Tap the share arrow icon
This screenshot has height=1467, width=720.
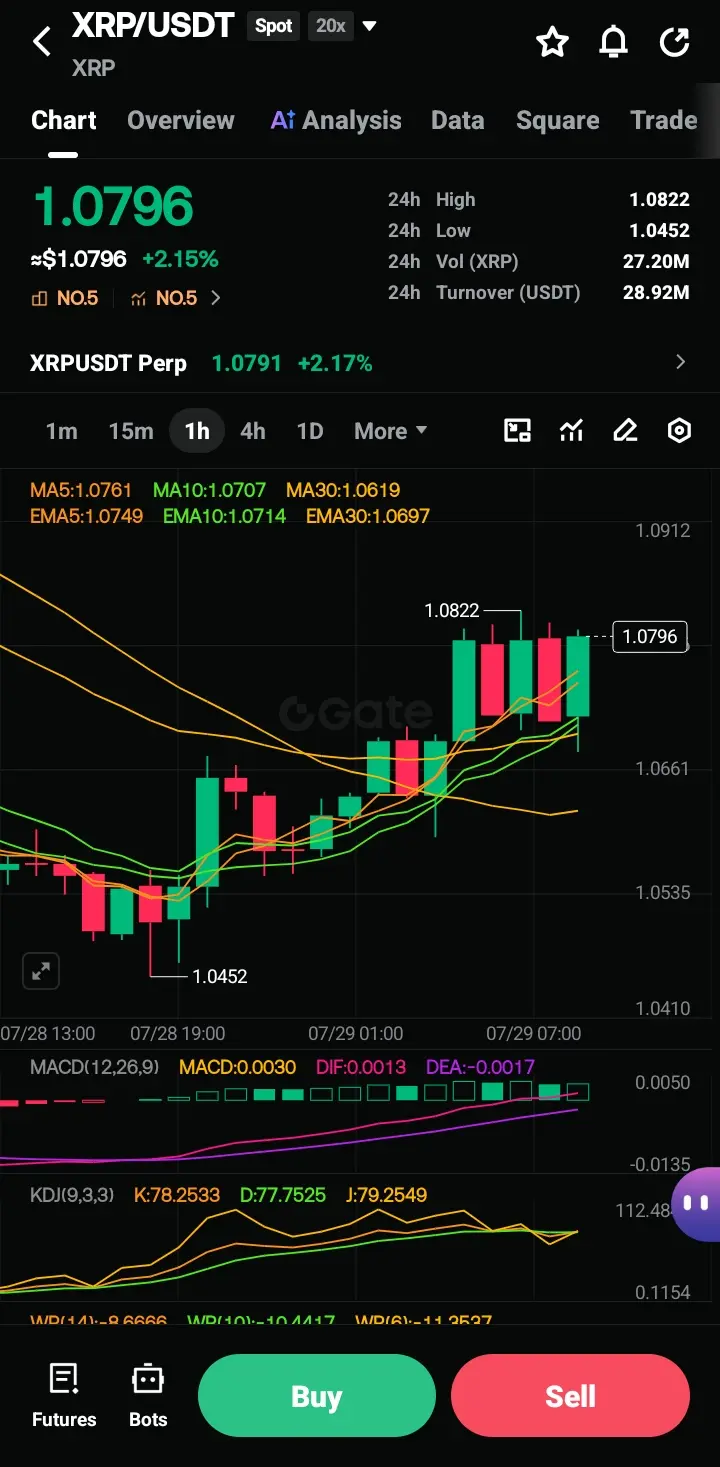click(675, 42)
